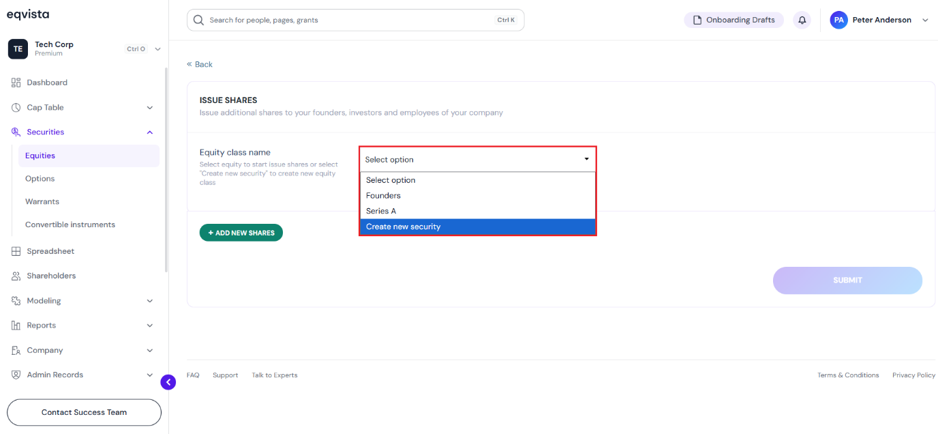Image resolution: width=938 pixels, height=434 pixels.
Task: Click the PA user avatar
Action: (x=839, y=20)
